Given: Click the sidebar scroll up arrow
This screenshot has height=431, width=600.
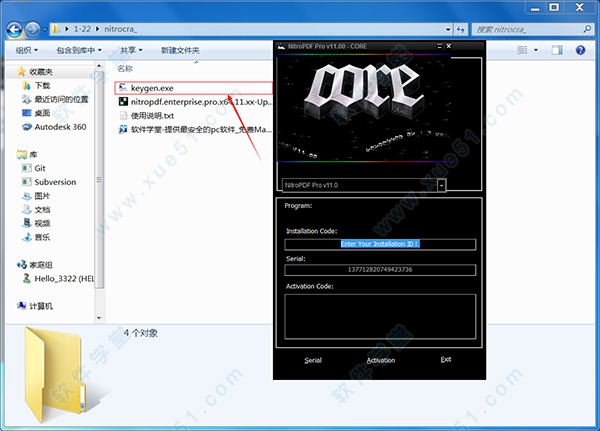Looking at the screenshot, I should click(x=99, y=66).
